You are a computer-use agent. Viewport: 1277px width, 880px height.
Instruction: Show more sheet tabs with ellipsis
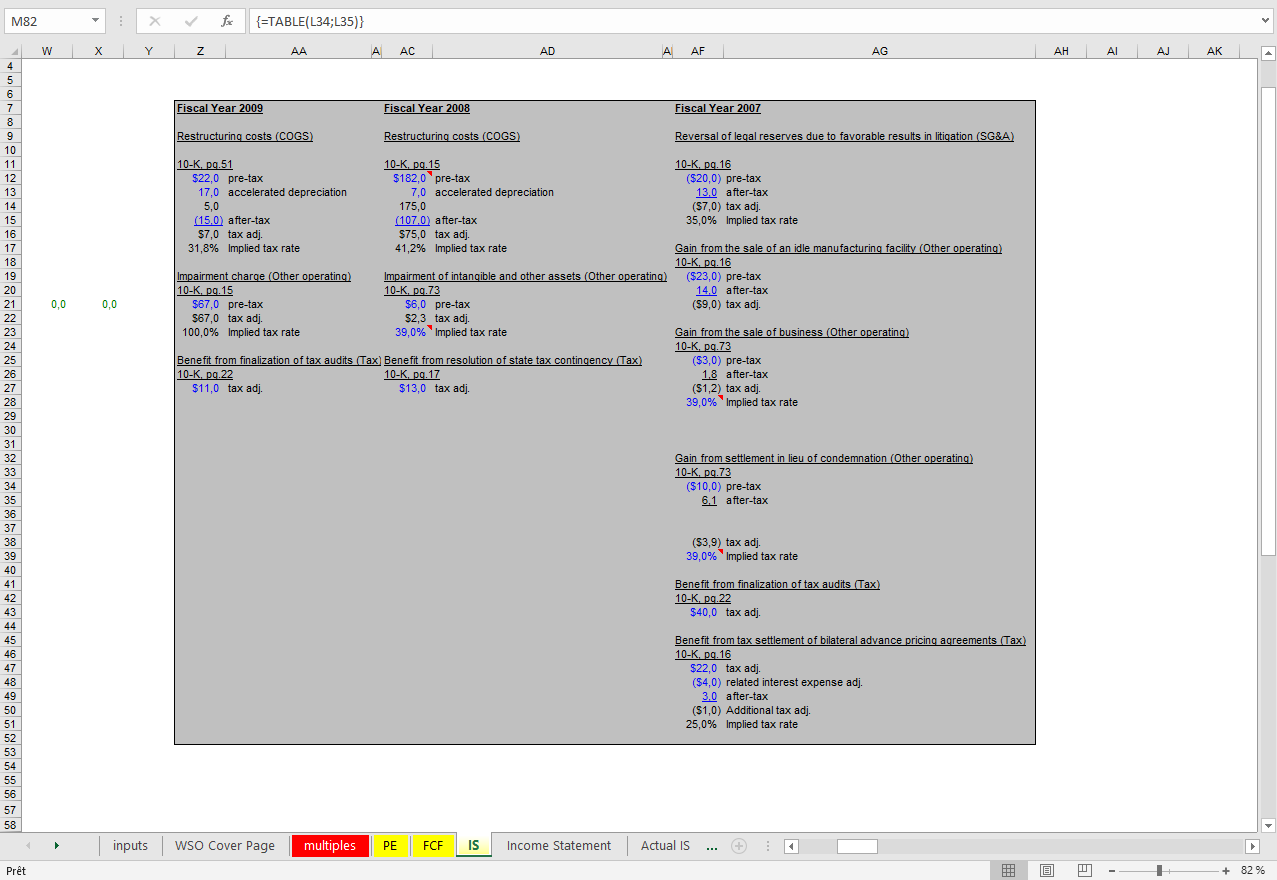pos(711,846)
